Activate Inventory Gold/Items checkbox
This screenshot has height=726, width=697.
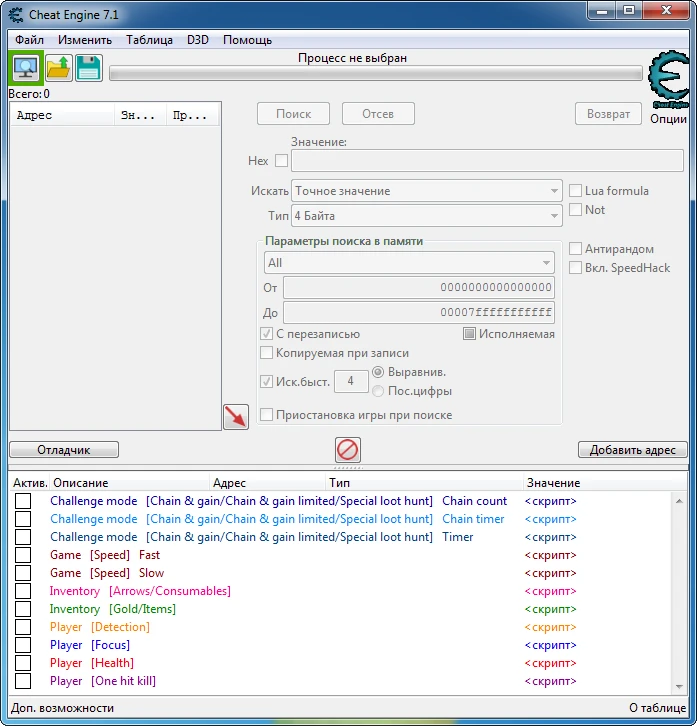(x=23, y=609)
